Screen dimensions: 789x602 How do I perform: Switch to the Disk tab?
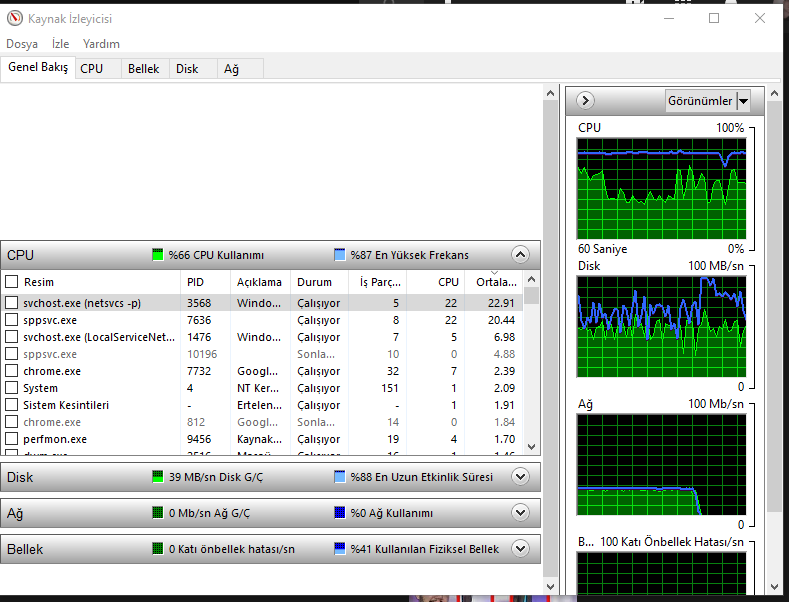tap(193, 69)
